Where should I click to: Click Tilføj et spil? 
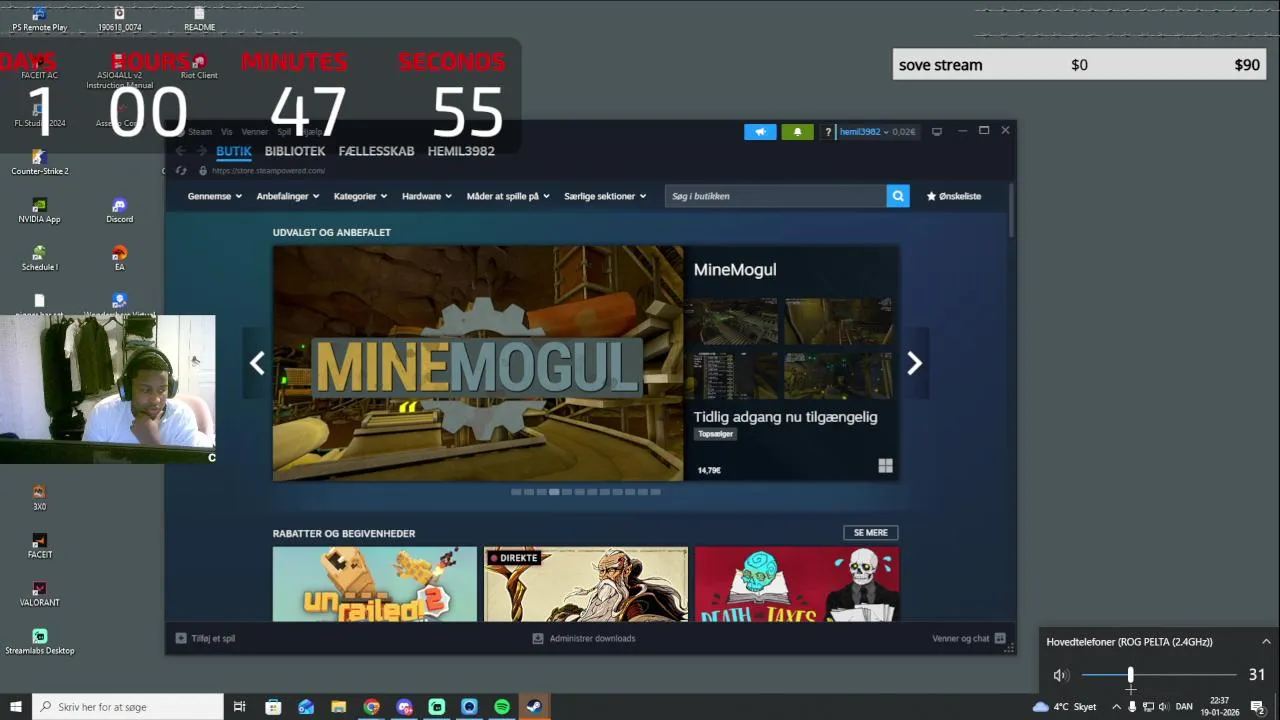pyautogui.click(x=205, y=638)
